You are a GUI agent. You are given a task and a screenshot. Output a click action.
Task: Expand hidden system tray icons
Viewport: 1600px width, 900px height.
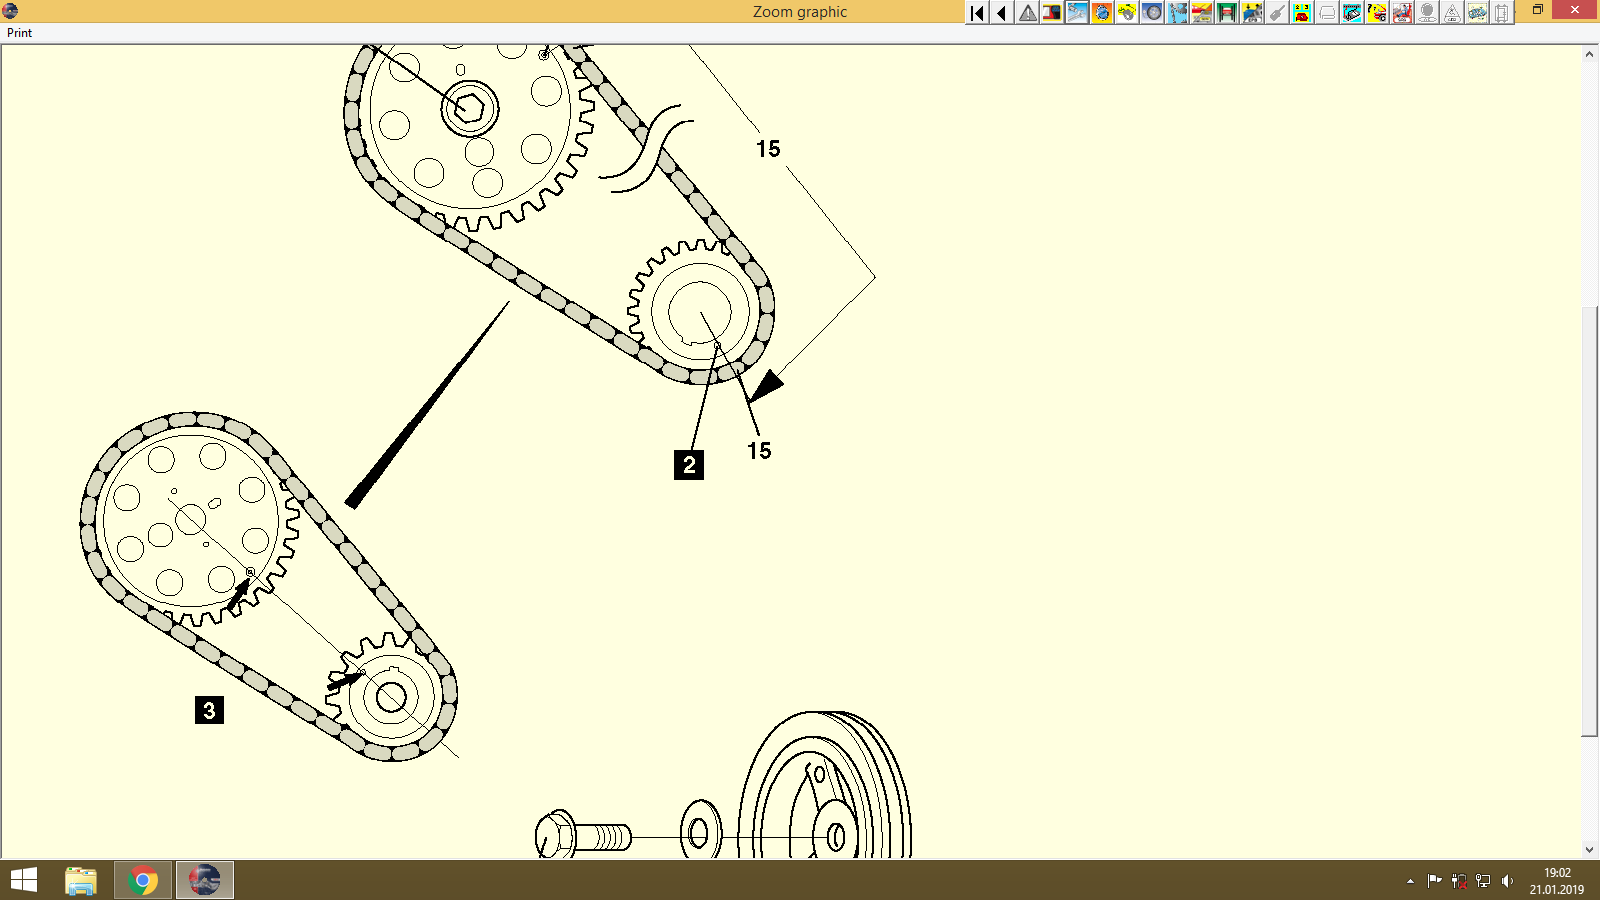tap(1410, 882)
